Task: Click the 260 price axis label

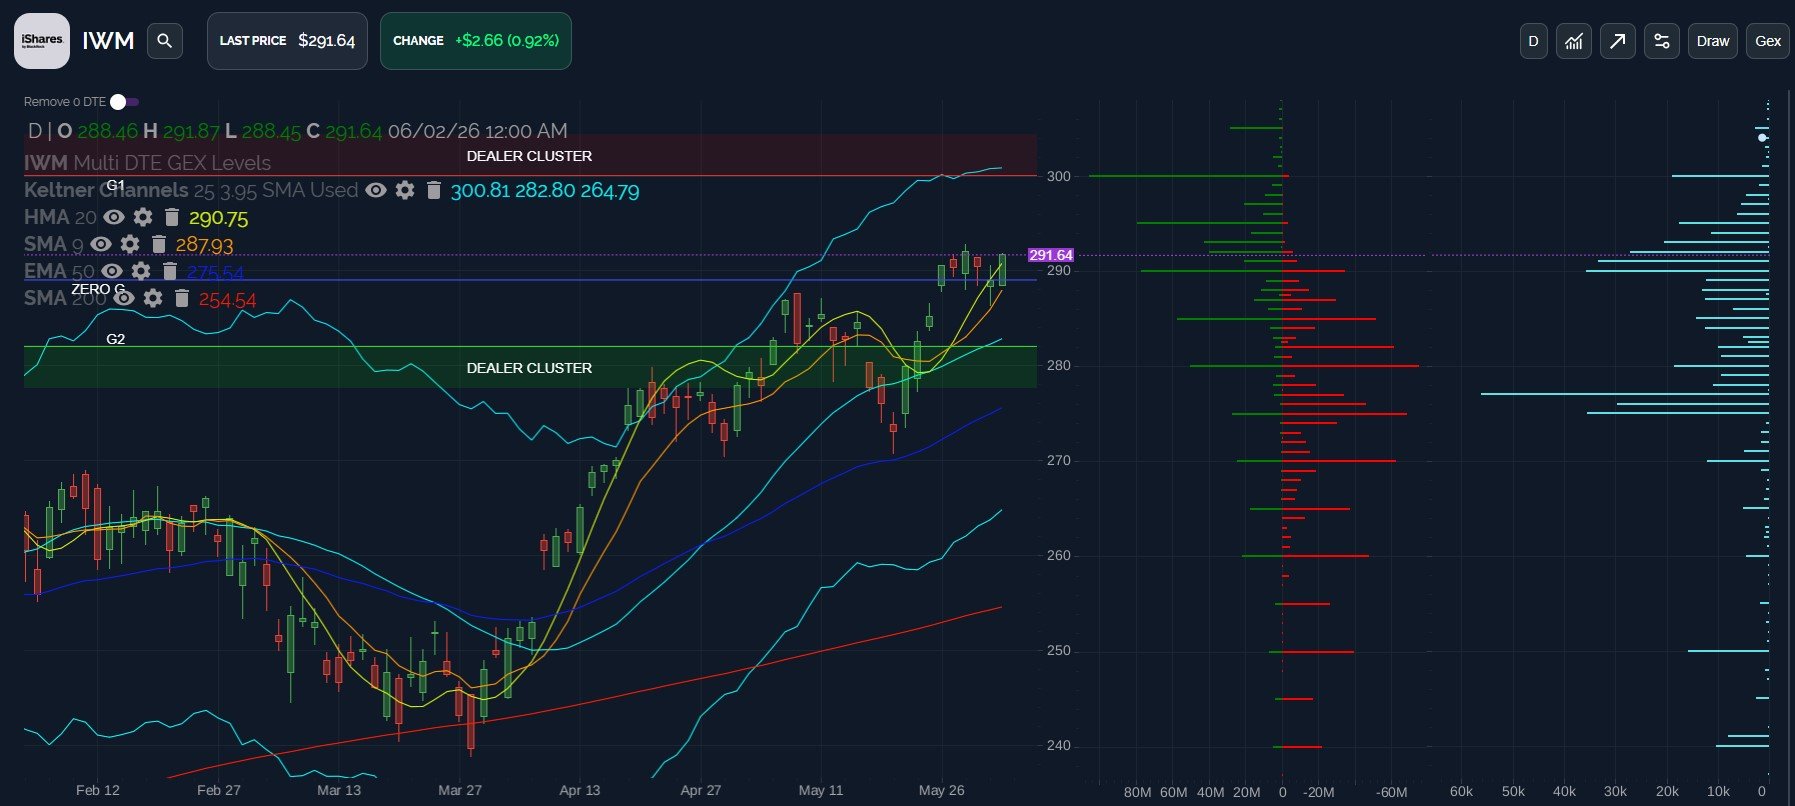Action: (x=1059, y=556)
